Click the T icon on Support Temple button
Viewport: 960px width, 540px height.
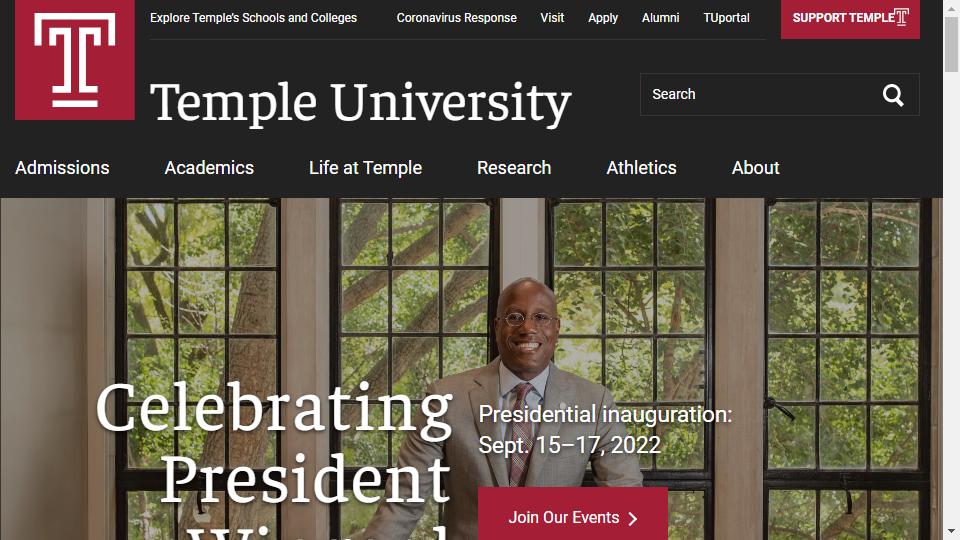click(901, 17)
